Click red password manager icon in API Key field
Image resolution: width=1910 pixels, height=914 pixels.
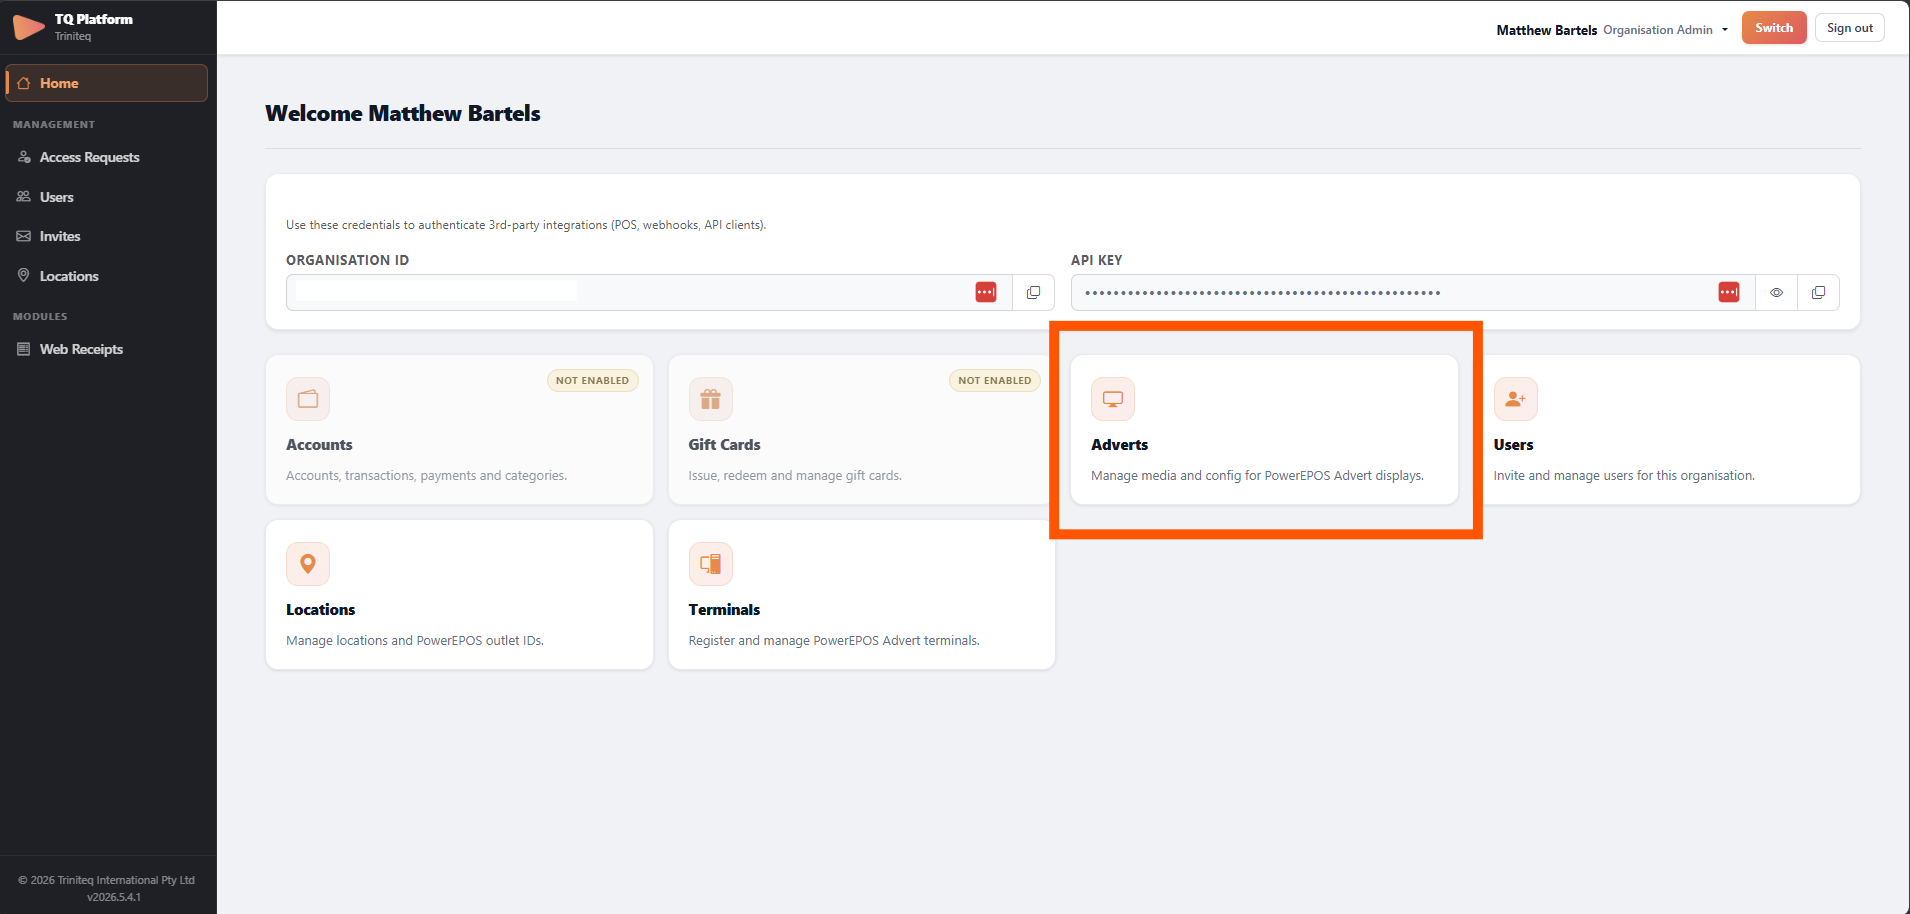(x=1729, y=292)
